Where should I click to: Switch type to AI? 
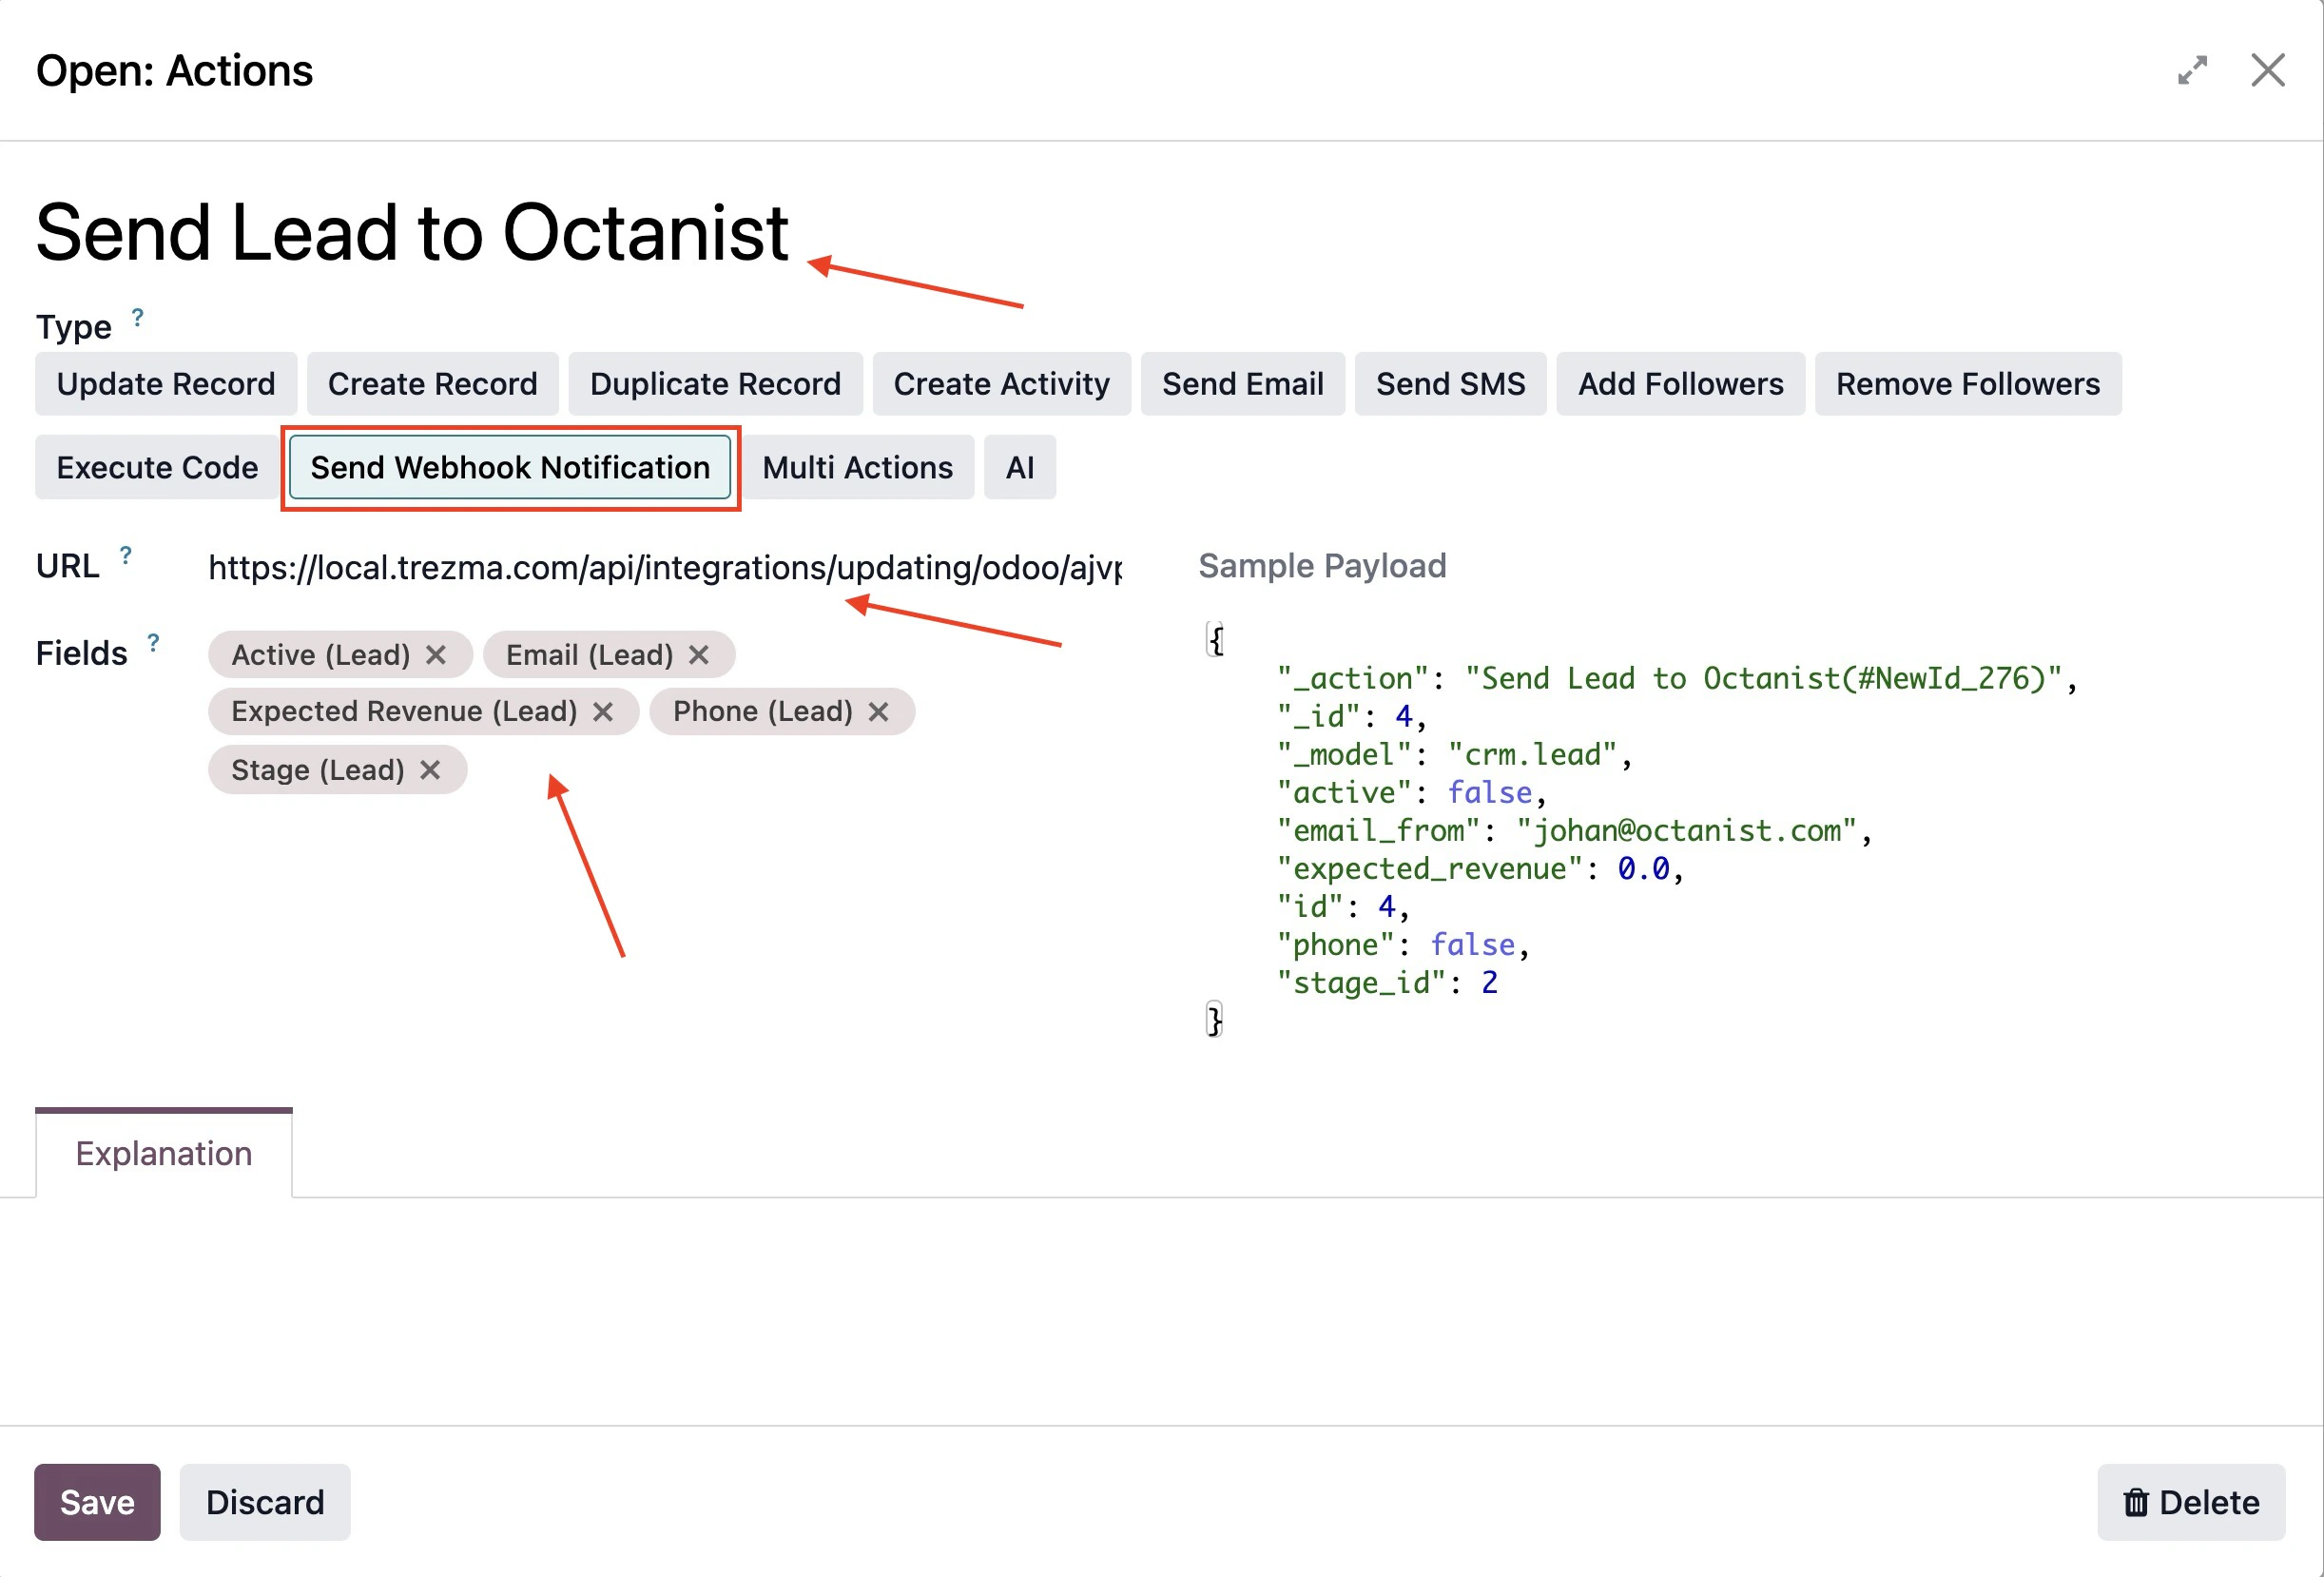coord(1020,468)
